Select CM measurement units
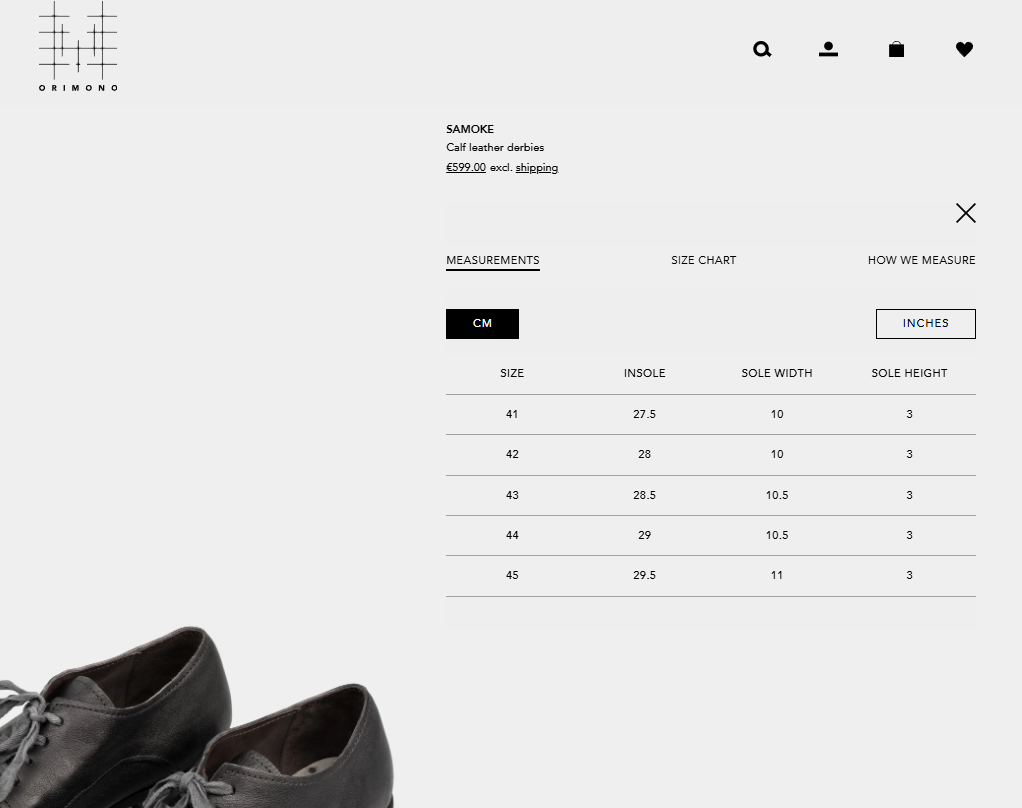Viewport: 1022px width, 808px height. 482,324
